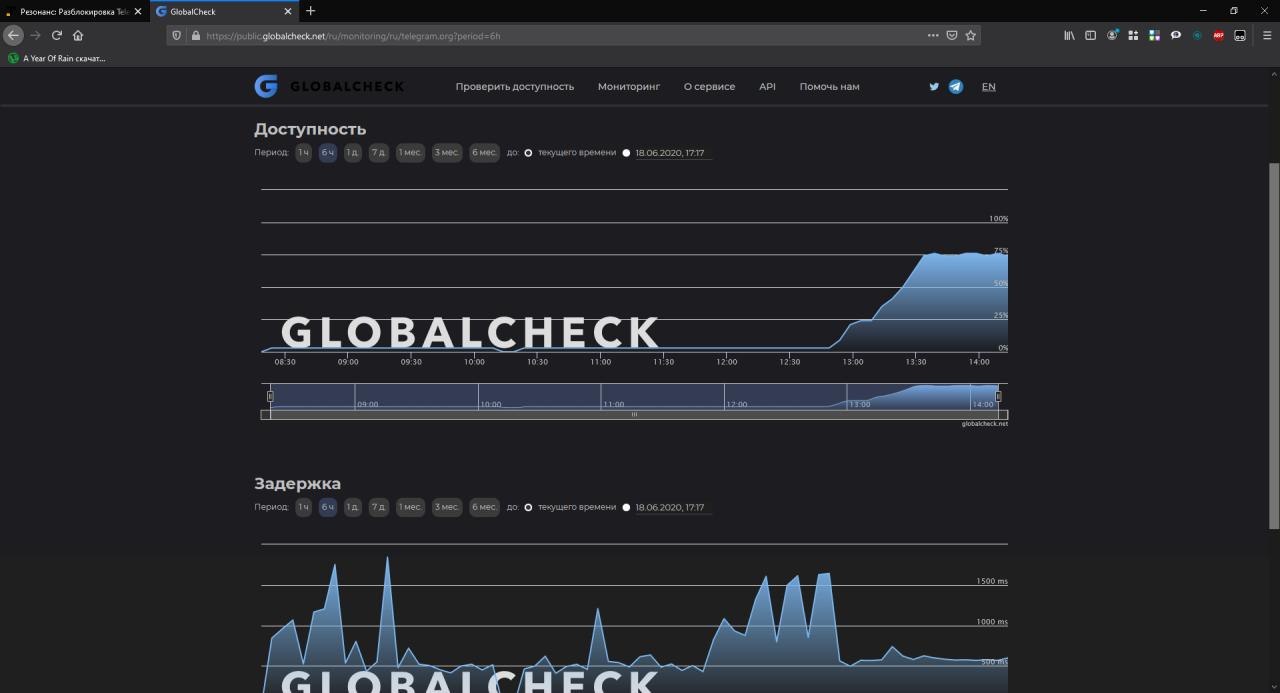1280x693 pixels.
Task: Open the Firefox hamburger menu
Action: click(x=1267, y=35)
